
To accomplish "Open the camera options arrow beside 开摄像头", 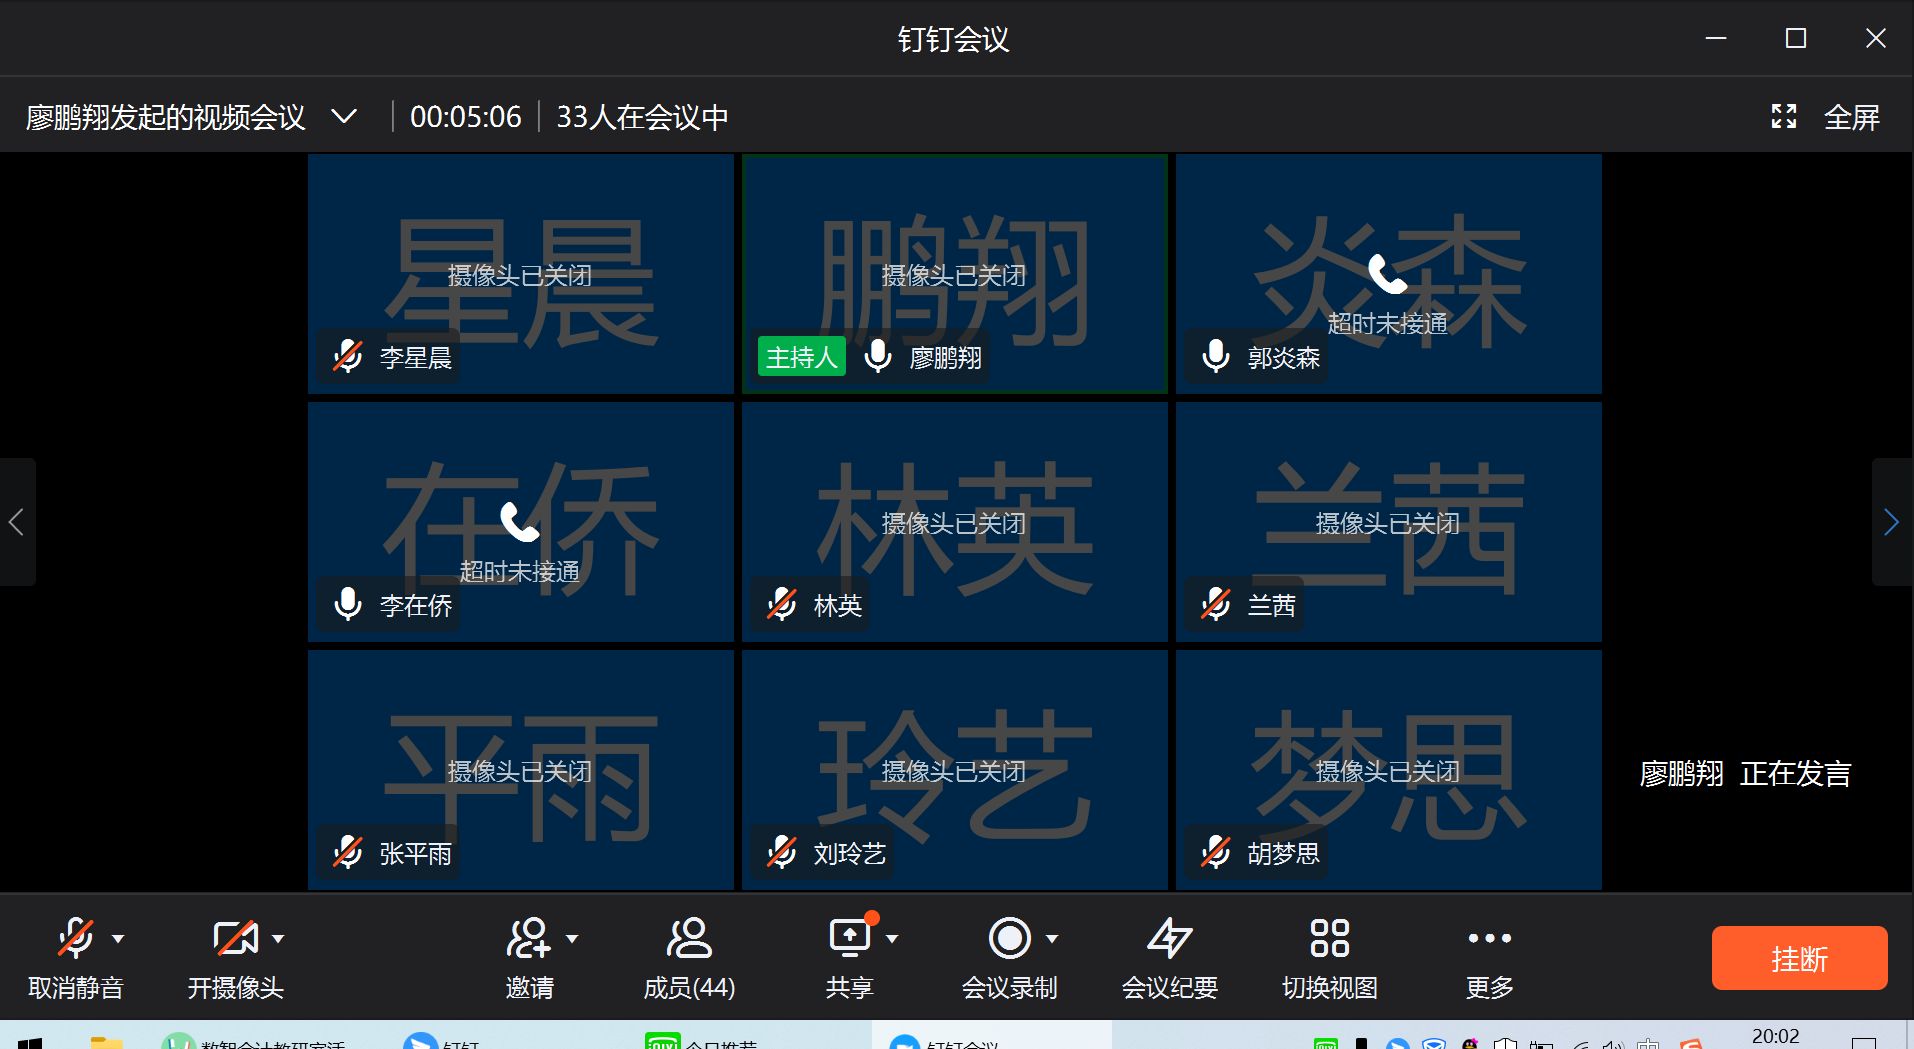I will pos(278,939).
